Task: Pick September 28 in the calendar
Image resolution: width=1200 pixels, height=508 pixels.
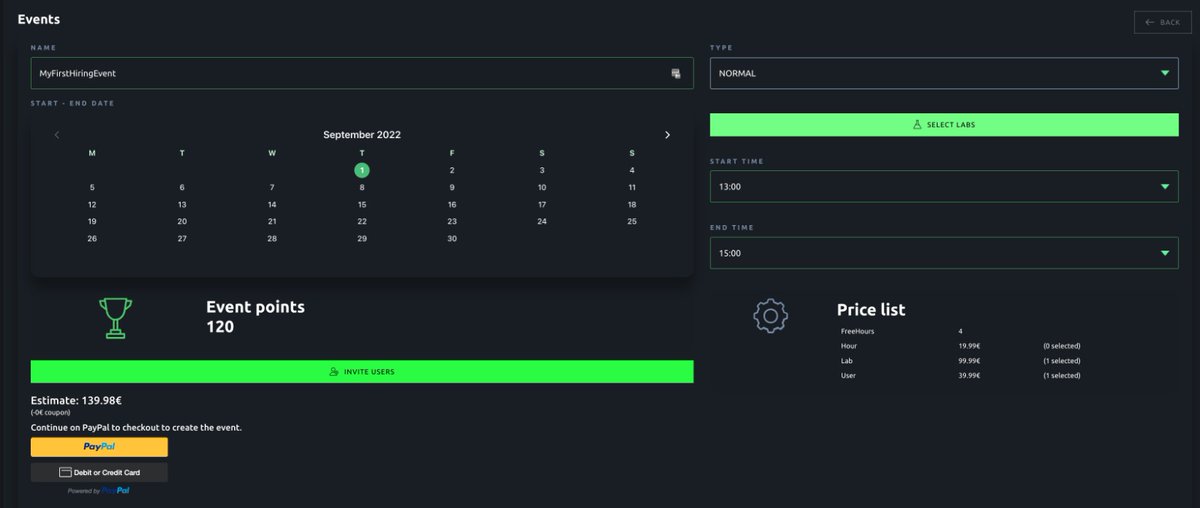Action: 272,238
